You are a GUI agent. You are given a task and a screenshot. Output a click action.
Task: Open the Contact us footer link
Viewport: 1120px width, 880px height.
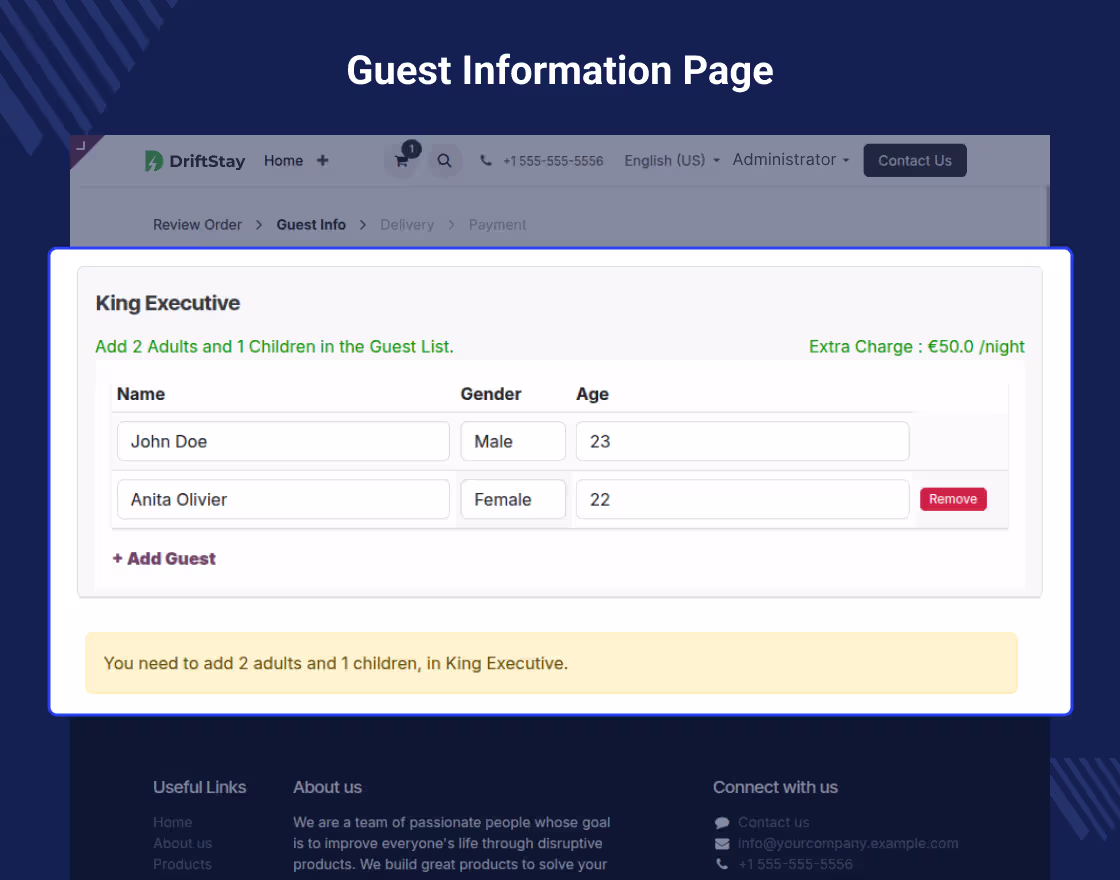point(774,823)
